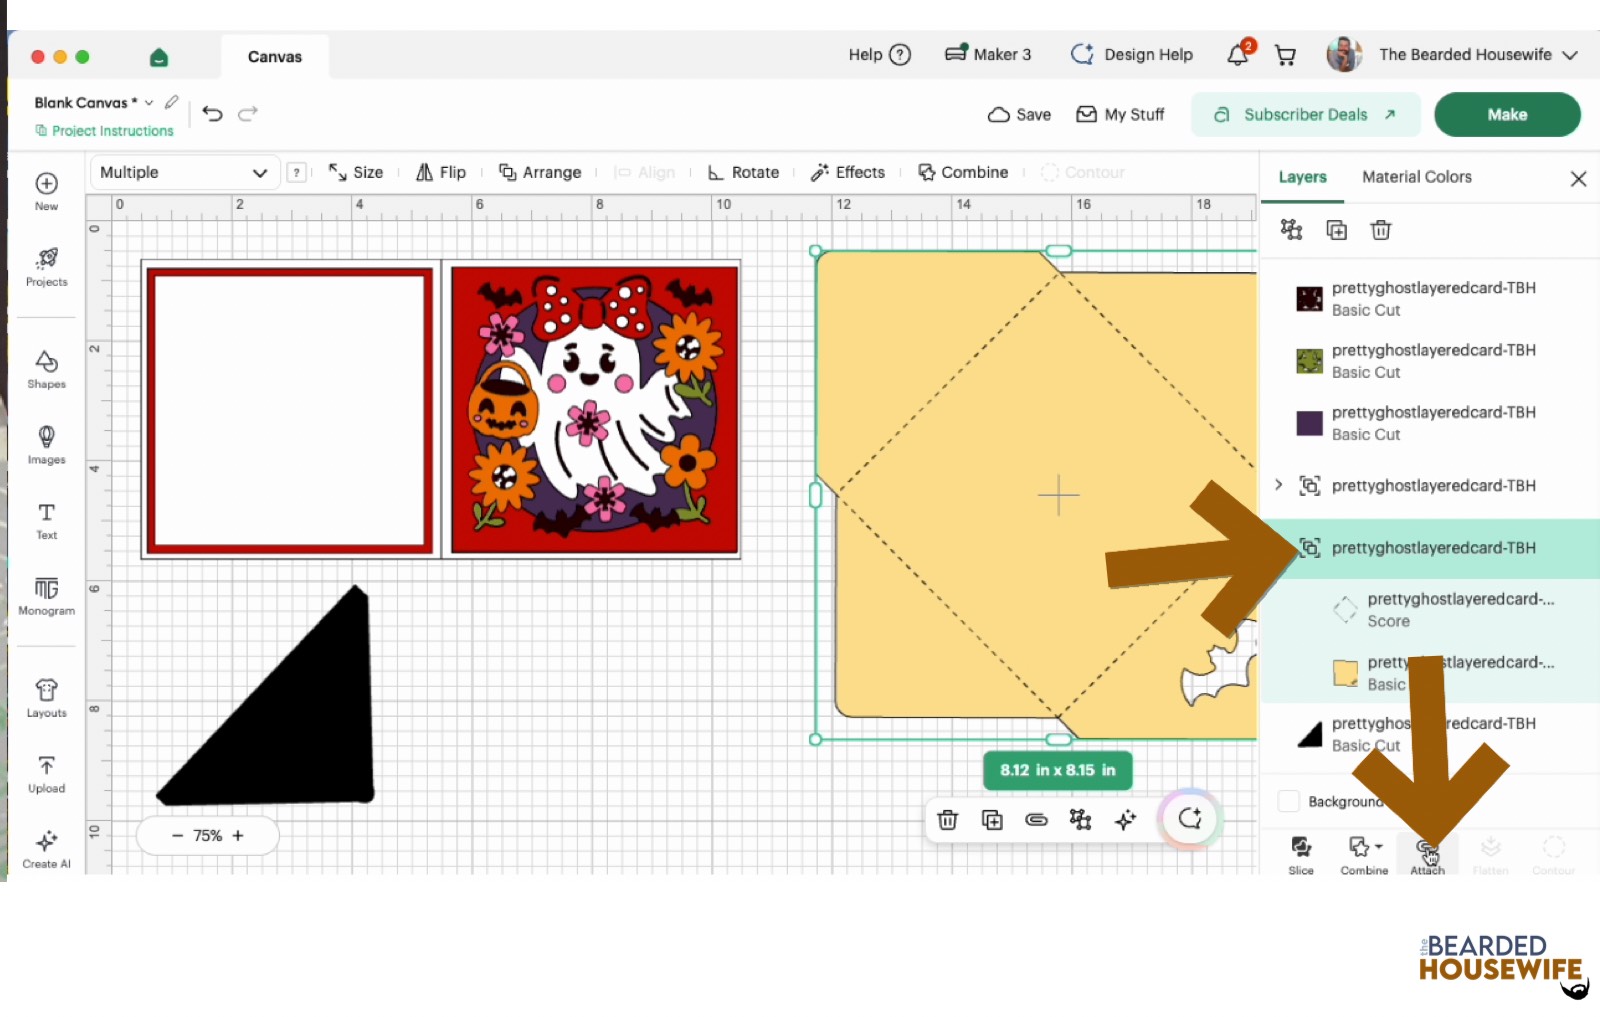Screen dimensions: 1600x1017
Task: Edit the project name with the pencil icon
Action: click(172, 102)
